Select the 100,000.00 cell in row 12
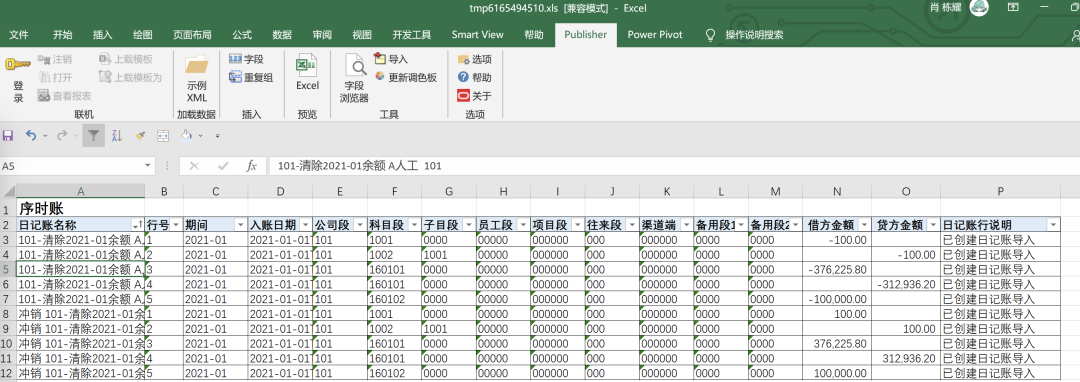Screen dimensions: 1080x382 (x=836, y=373)
